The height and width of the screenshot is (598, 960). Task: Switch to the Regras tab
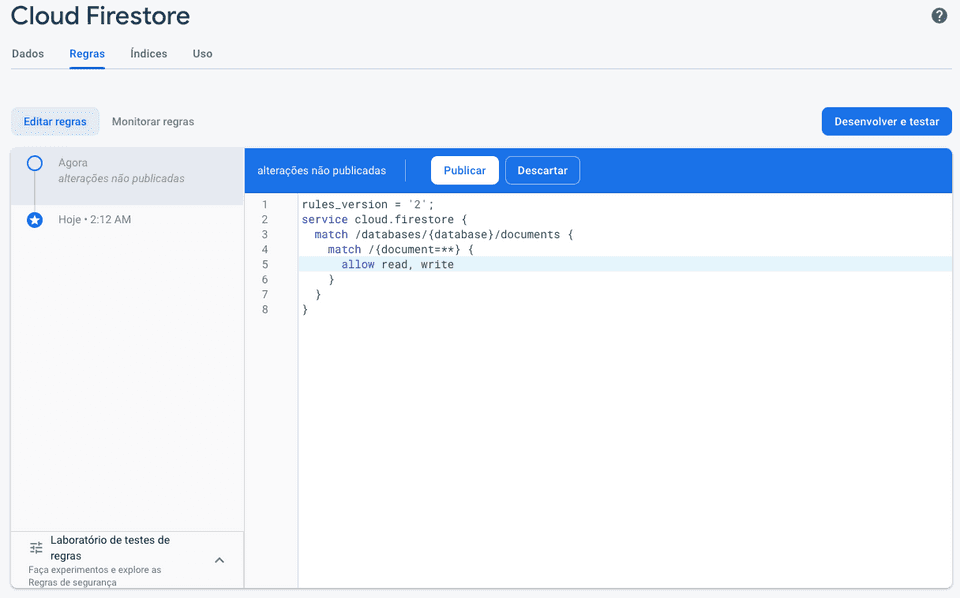[x=87, y=54]
